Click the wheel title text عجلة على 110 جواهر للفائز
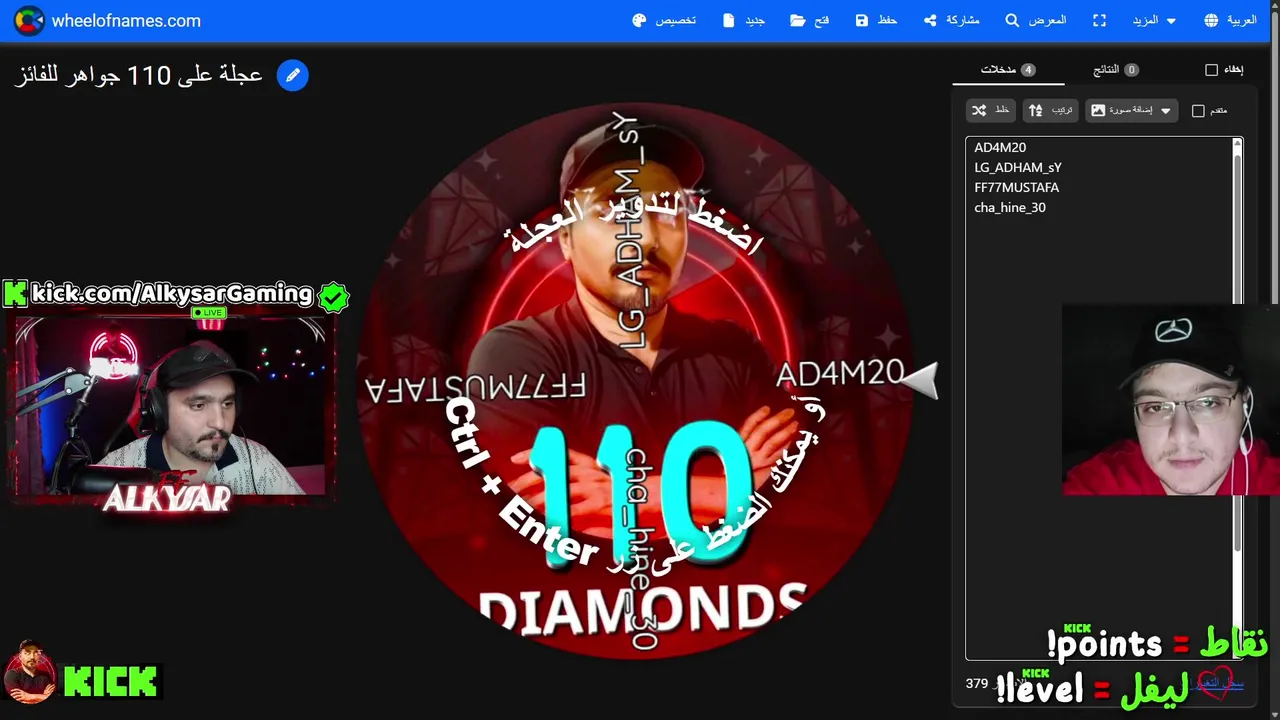Viewport: 1280px width, 720px height. 138,75
